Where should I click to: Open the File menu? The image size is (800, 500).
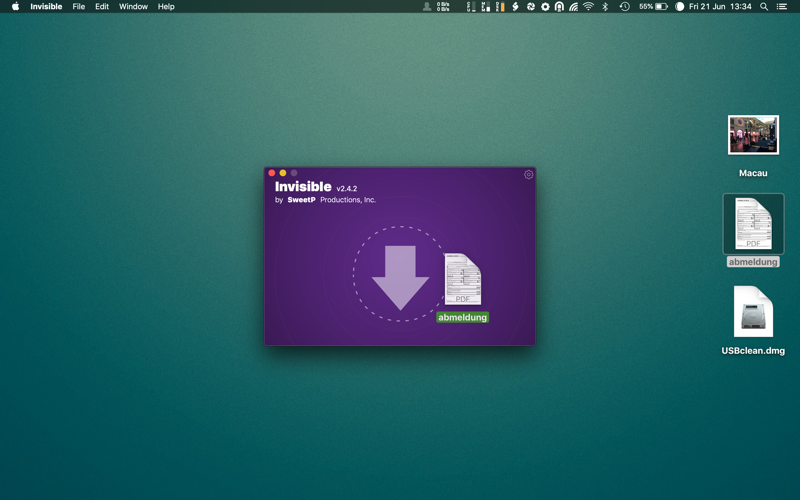79,7
